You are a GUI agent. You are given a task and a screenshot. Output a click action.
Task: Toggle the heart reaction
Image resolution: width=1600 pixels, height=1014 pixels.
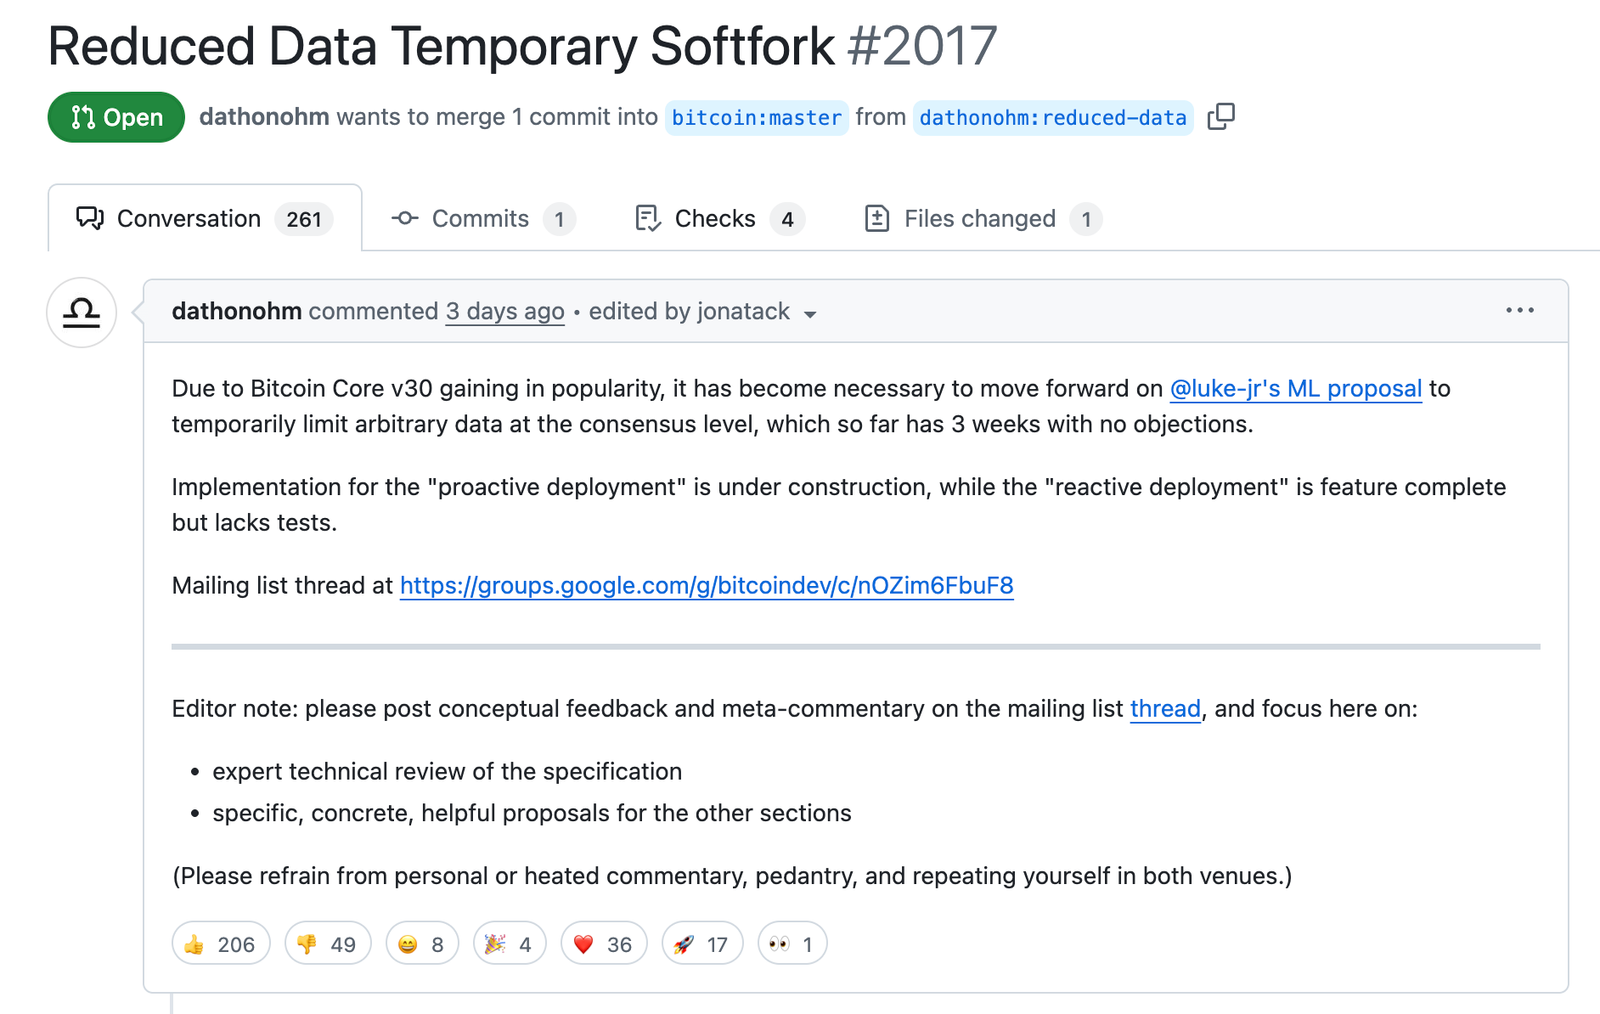click(x=603, y=944)
